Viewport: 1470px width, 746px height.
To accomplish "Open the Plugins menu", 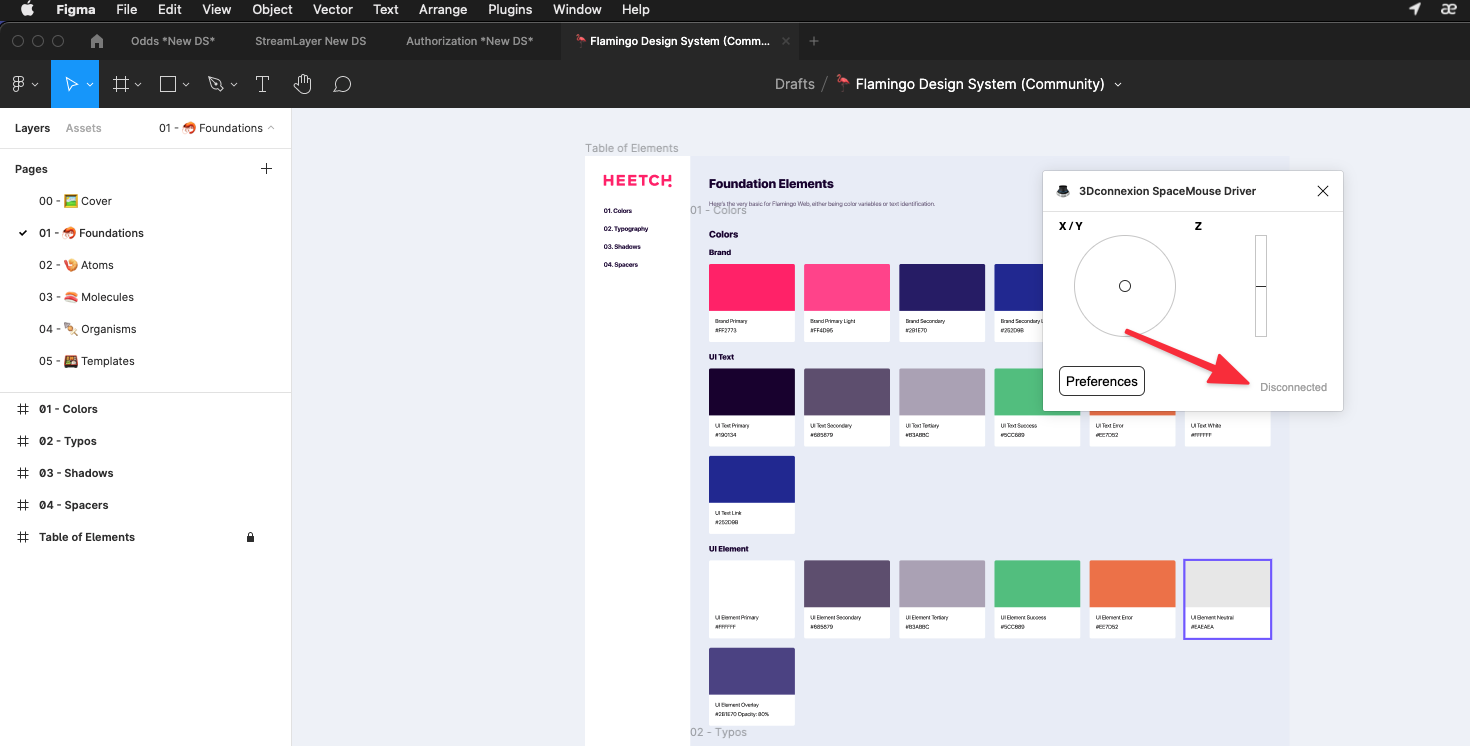I will 510,9.
